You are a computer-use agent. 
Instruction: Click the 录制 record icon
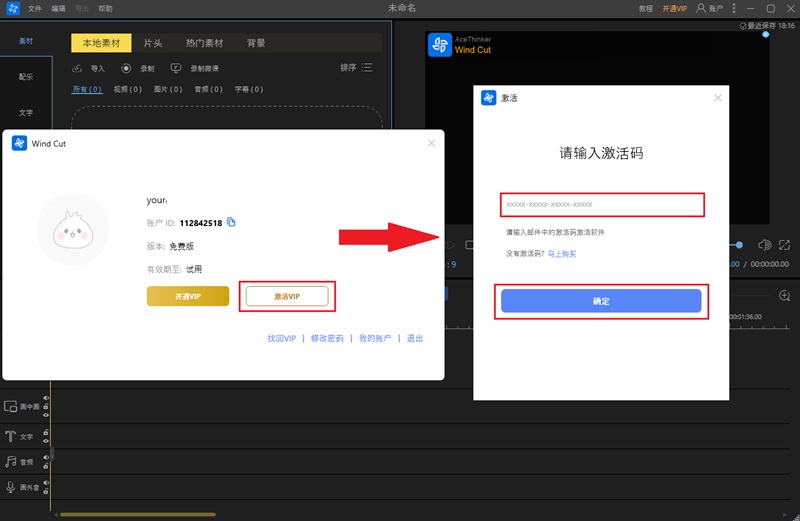pyautogui.click(x=126, y=68)
